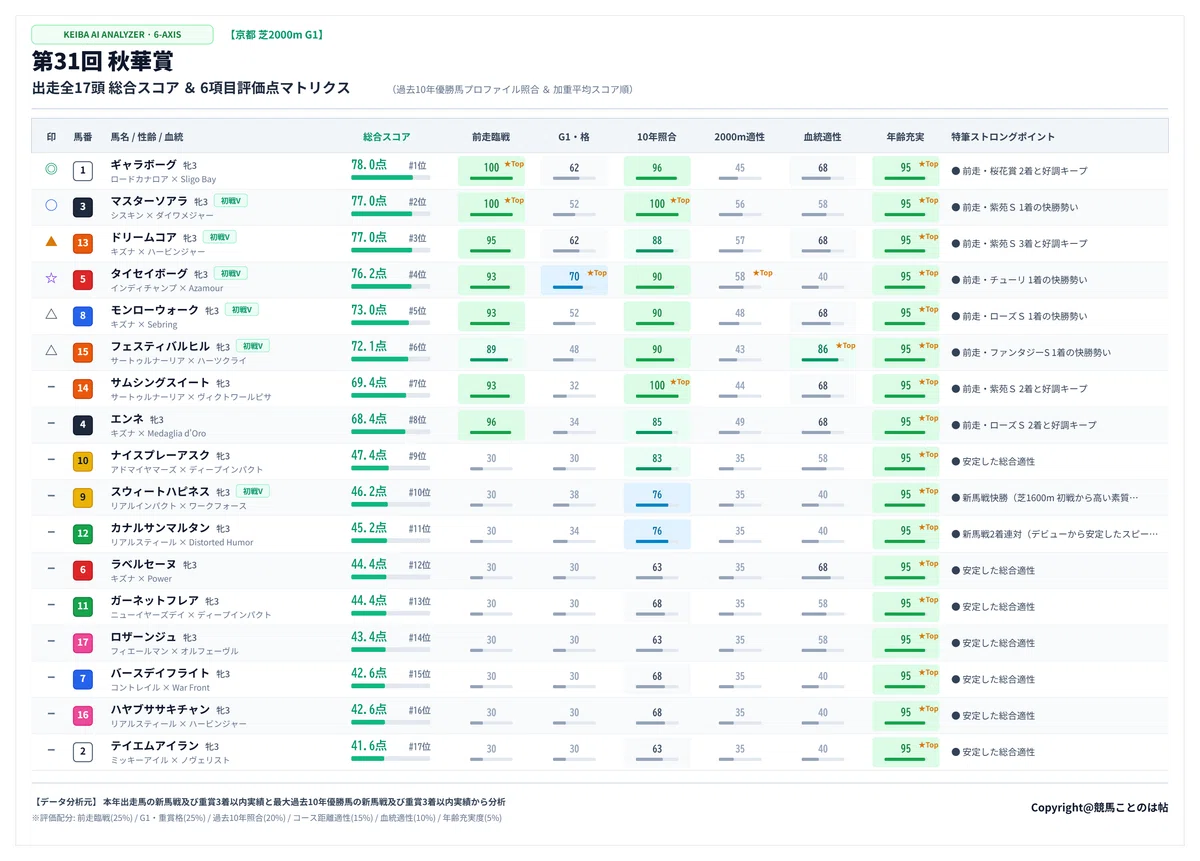Select horse number badge 11 ガーネットフレア

(x=83, y=606)
